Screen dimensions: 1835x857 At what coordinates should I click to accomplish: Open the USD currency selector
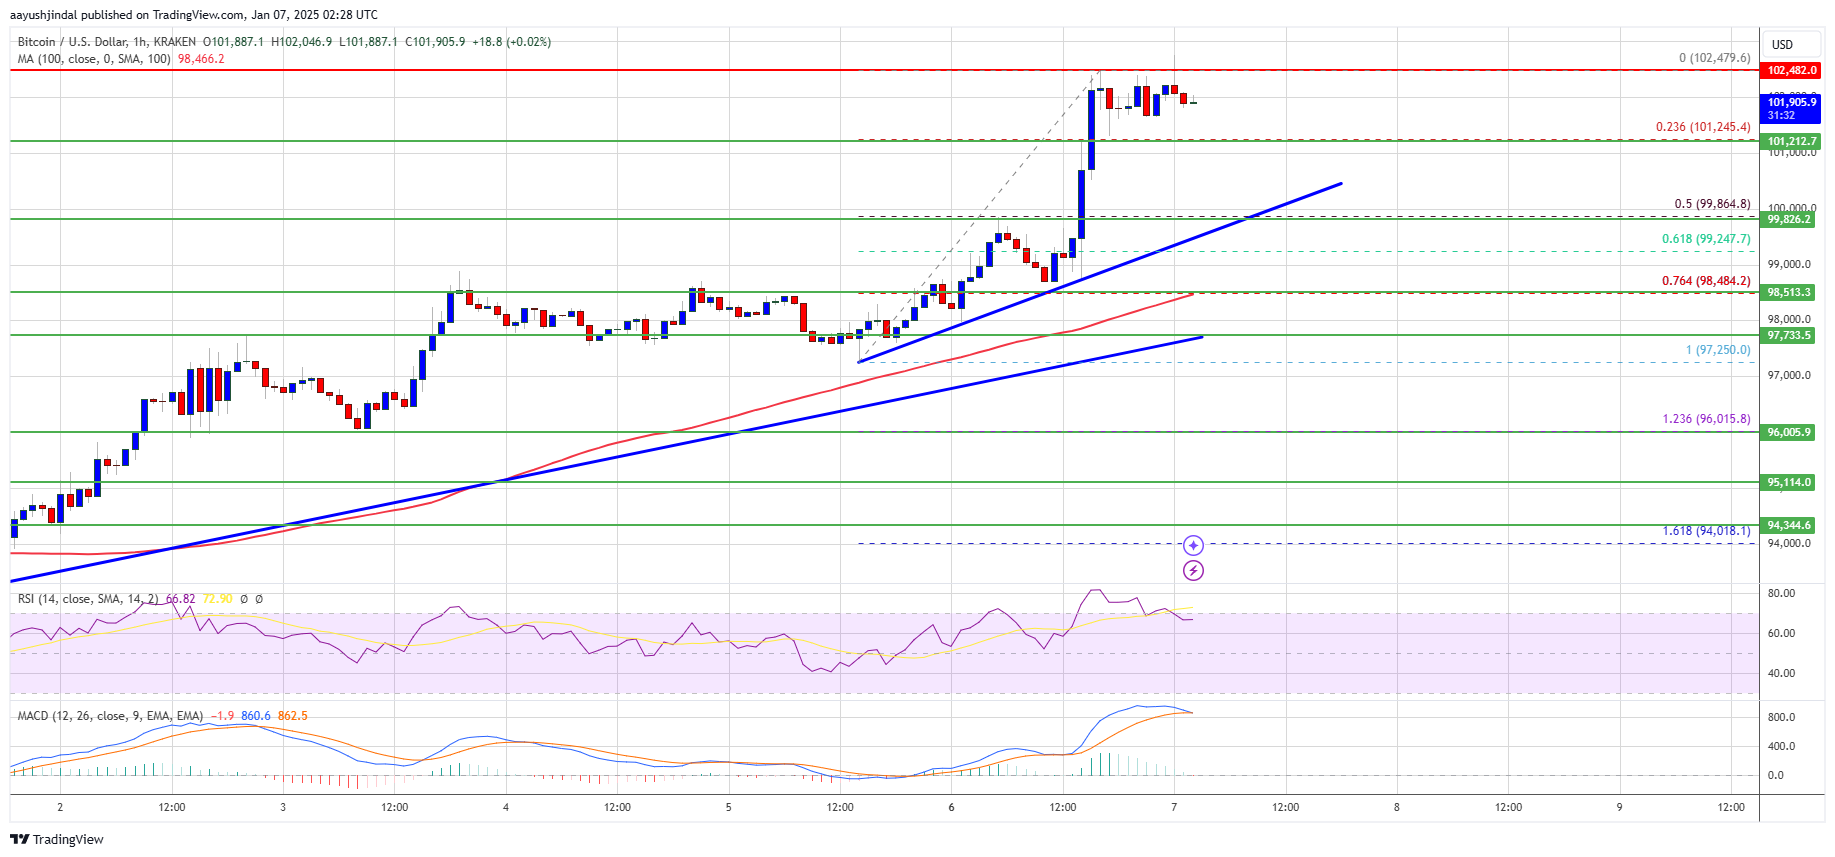point(1782,45)
